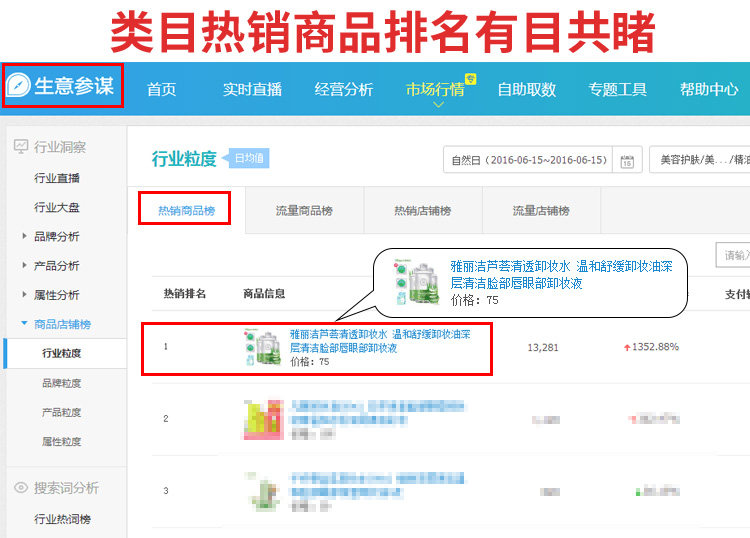
Task: Click the product title link in tooltip bubble
Action: [562, 274]
